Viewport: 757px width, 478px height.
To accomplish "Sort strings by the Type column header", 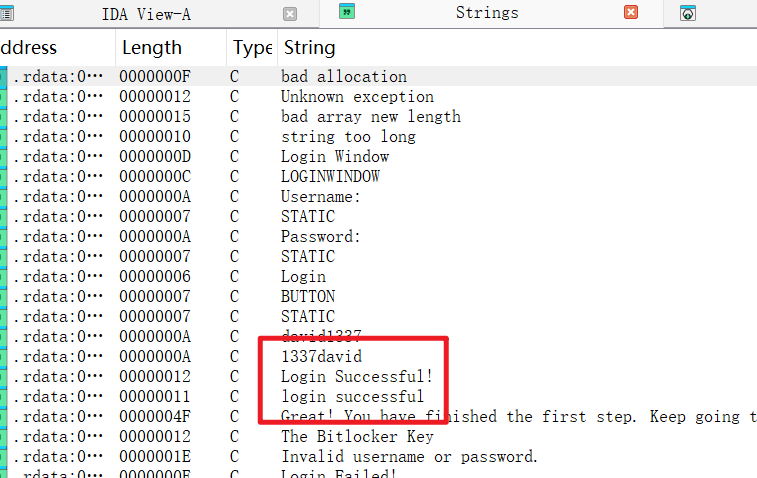I will 252,48.
